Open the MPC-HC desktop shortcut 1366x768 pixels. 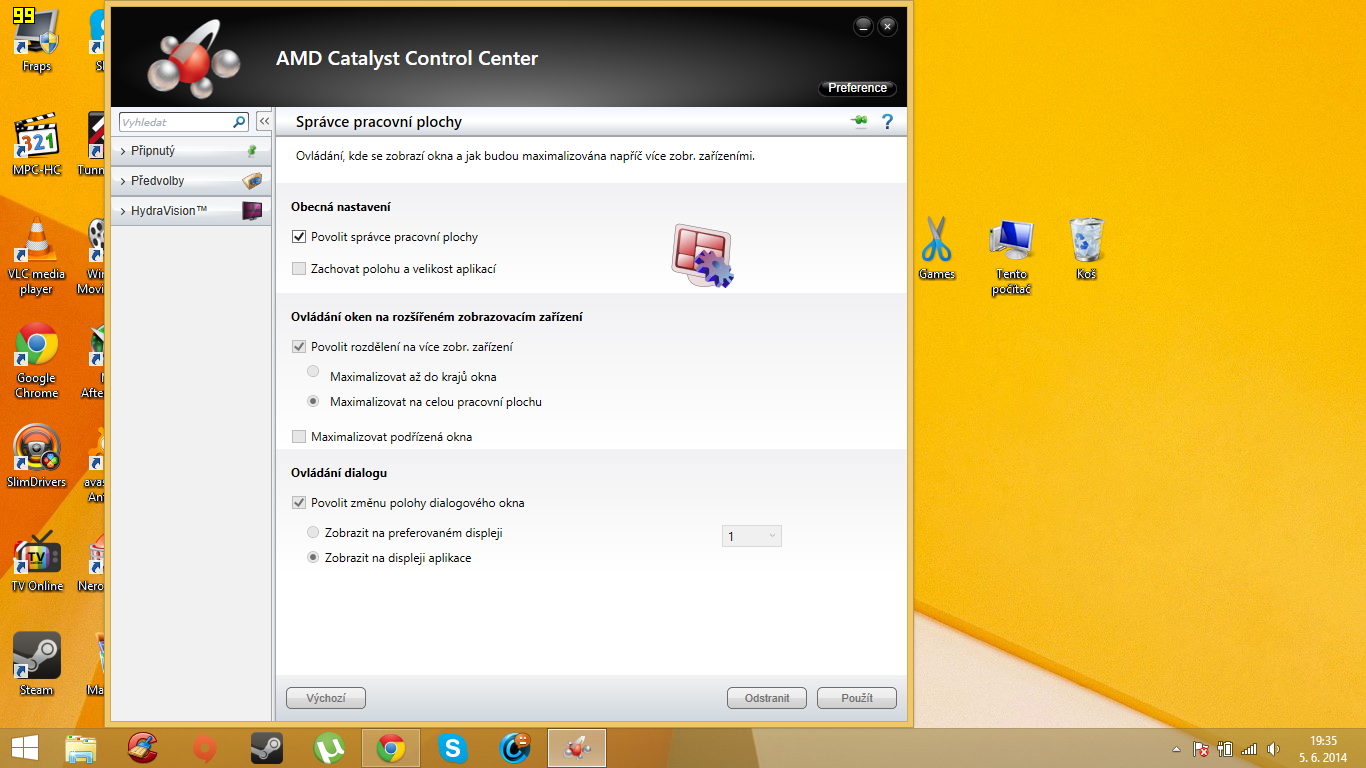(x=36, y=145)
